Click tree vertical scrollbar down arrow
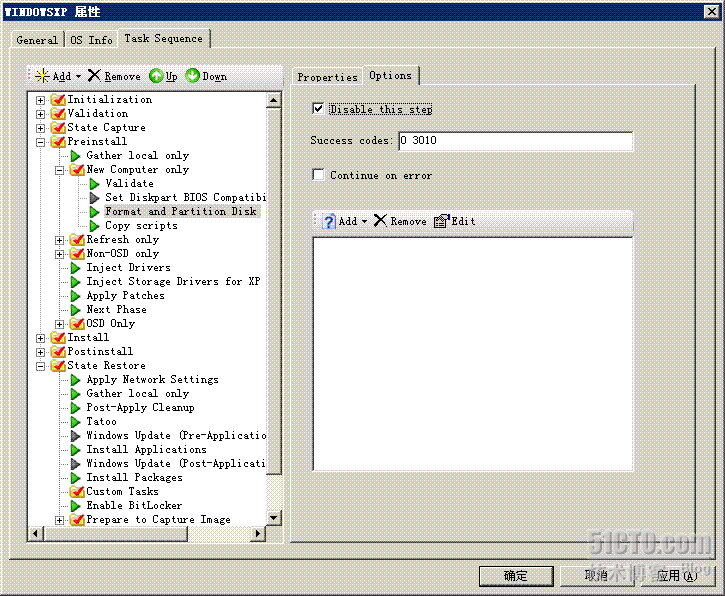725x596 pixels. pos(273,518)
